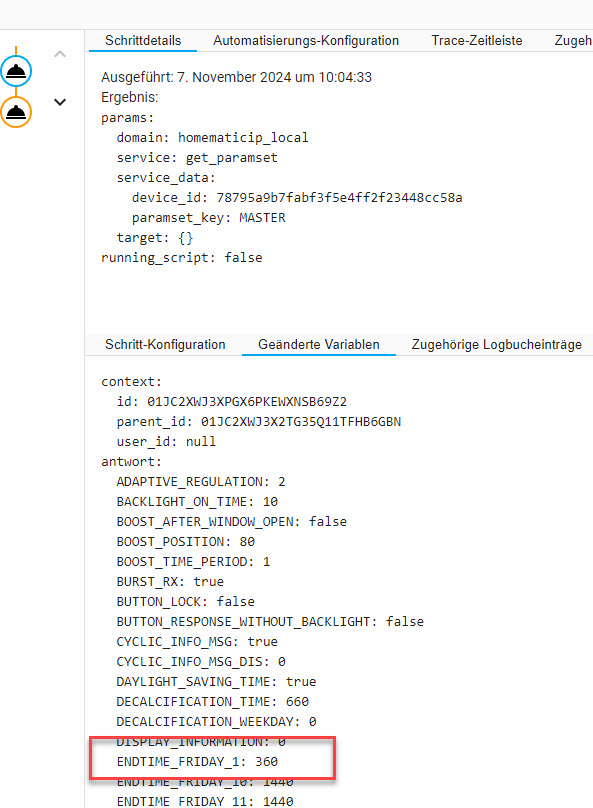Go to previous trace step with up chevron
This screenshot has width=593, height=808.
click(60, 54)
